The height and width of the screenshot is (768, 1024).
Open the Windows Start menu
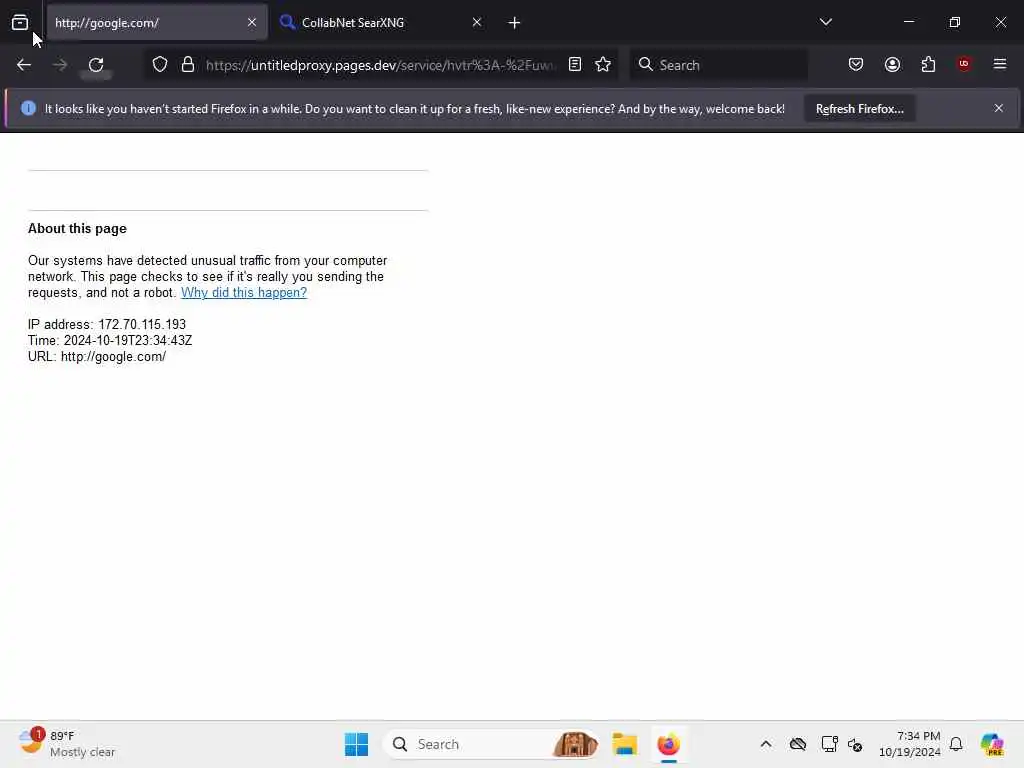(x=357, y=744)
